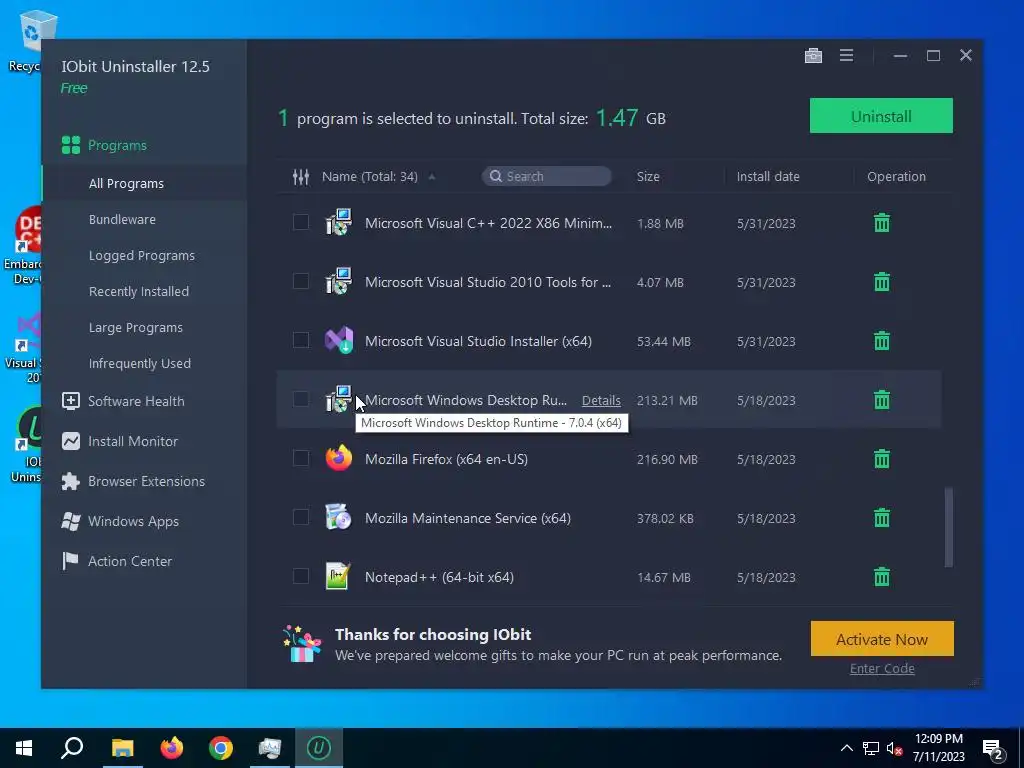Click the program list vertical scrollbar
The height and width of the screenshot is (768, 1024).
point(948,527)
